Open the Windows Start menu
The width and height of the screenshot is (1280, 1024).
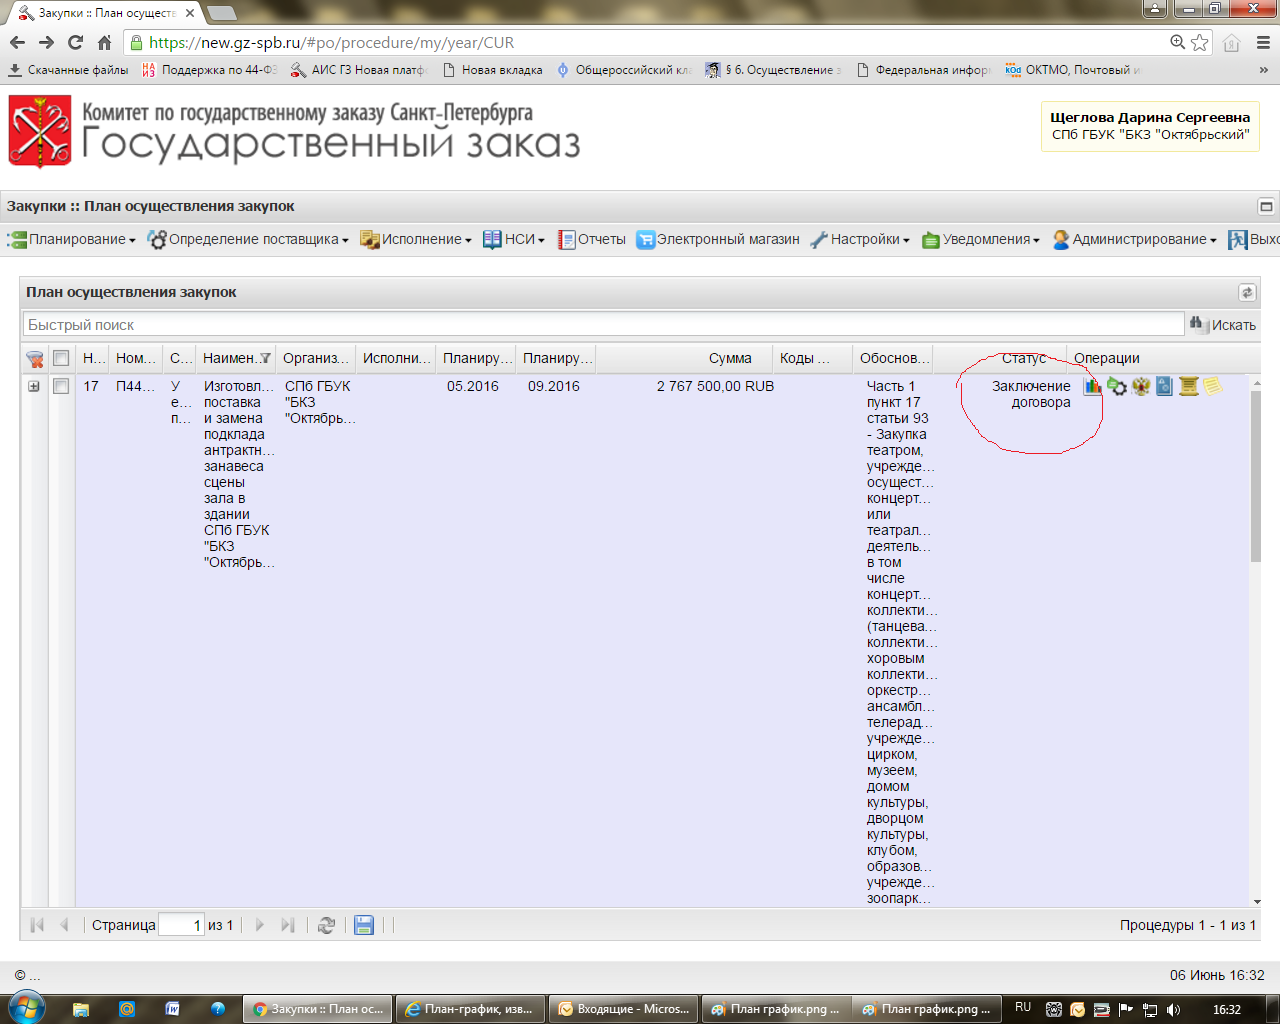pos(25,1008)
